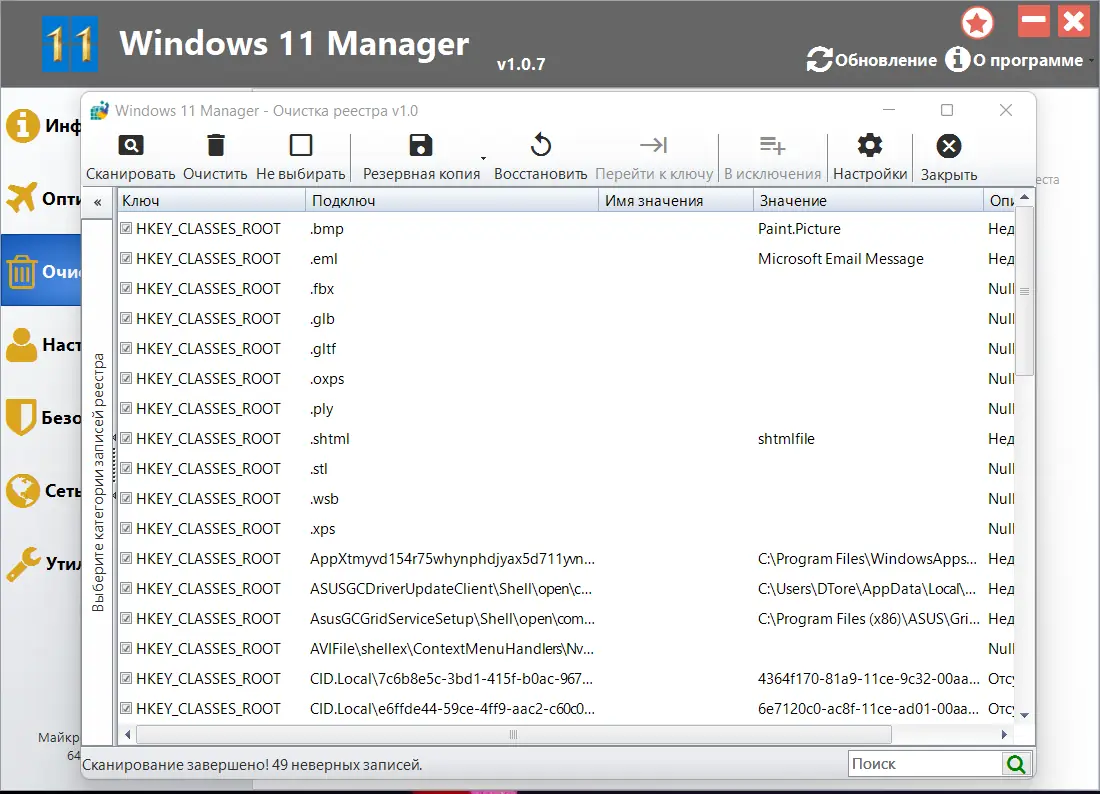Image resolution: width=1100 pixels, height=794 pixels.
Task: Open the Security shield sidebar icon
Action: coord(20,417)
